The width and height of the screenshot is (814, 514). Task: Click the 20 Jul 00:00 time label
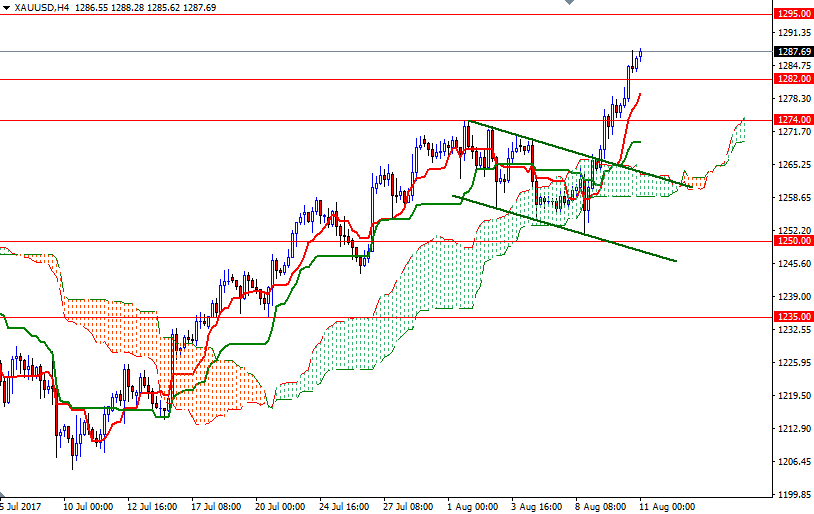pyautogui.click(x=280, y=507)
